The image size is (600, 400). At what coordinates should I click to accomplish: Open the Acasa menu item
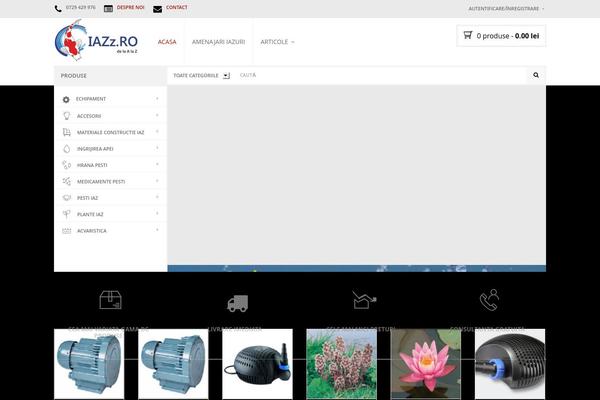[167, 42]
